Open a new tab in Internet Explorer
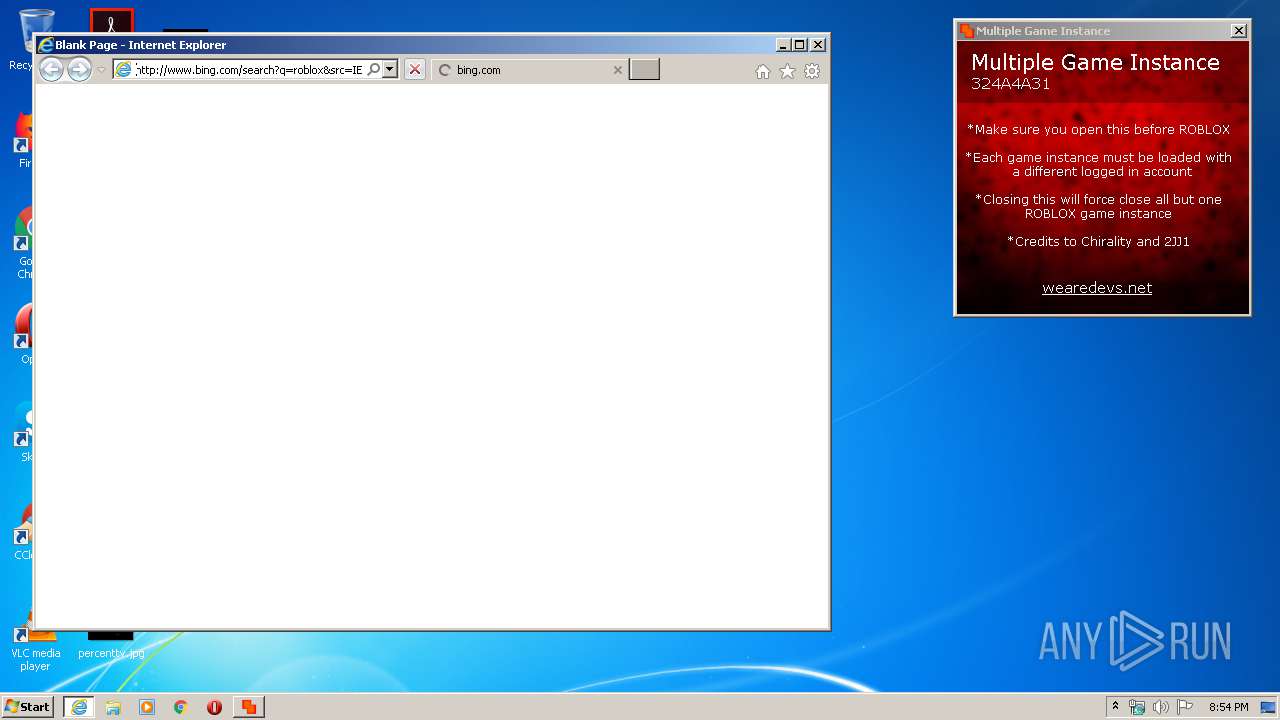 [644, 69]
